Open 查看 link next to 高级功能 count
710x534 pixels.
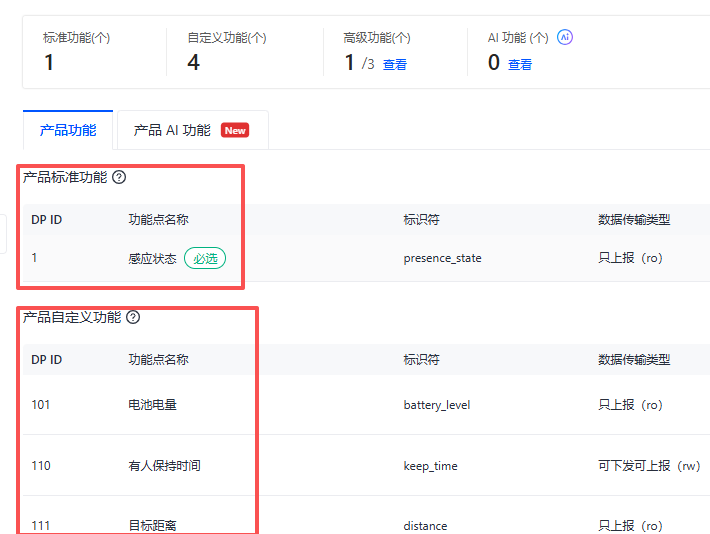395,64
